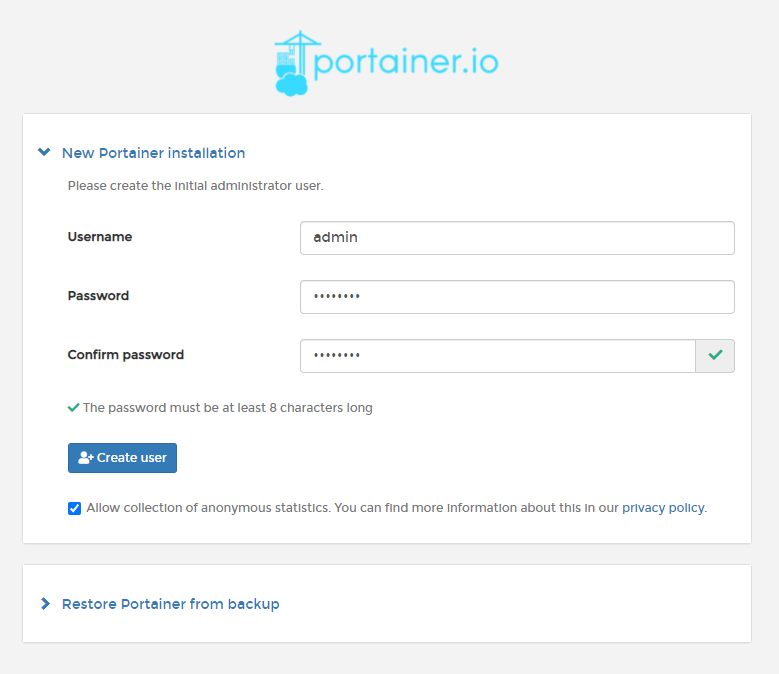Image resolution: width=779 pixels, height=674 pixels.
Task: Click 'Please create the initial administrator user.' text
Action: coord(195,186)
